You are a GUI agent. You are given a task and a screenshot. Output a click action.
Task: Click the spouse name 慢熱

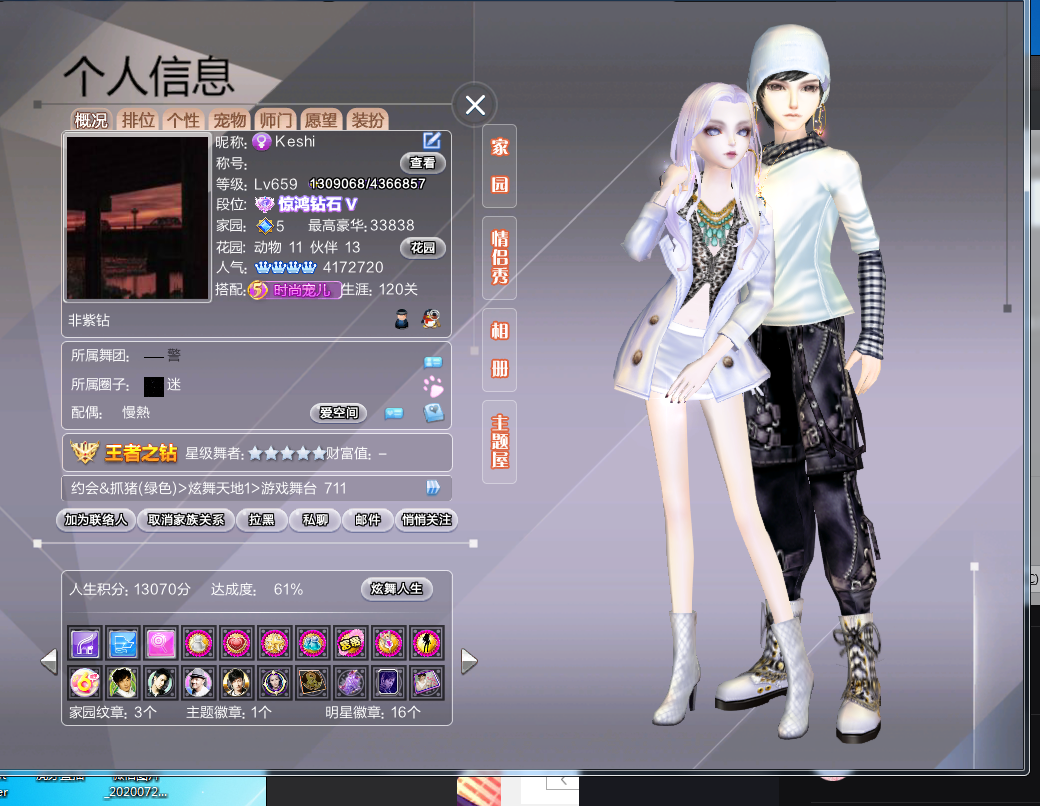point(136,413)
